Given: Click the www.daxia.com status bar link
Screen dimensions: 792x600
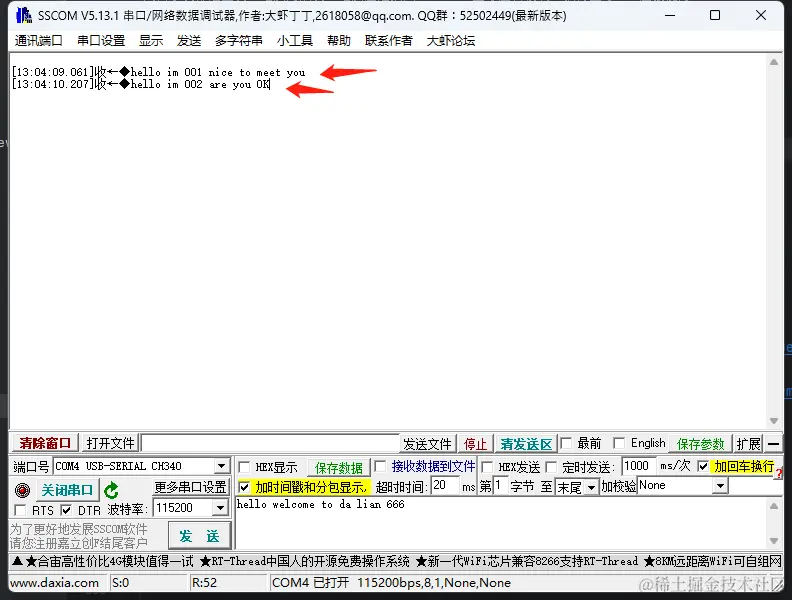Looking at the screenshot, I should point(55,583).
